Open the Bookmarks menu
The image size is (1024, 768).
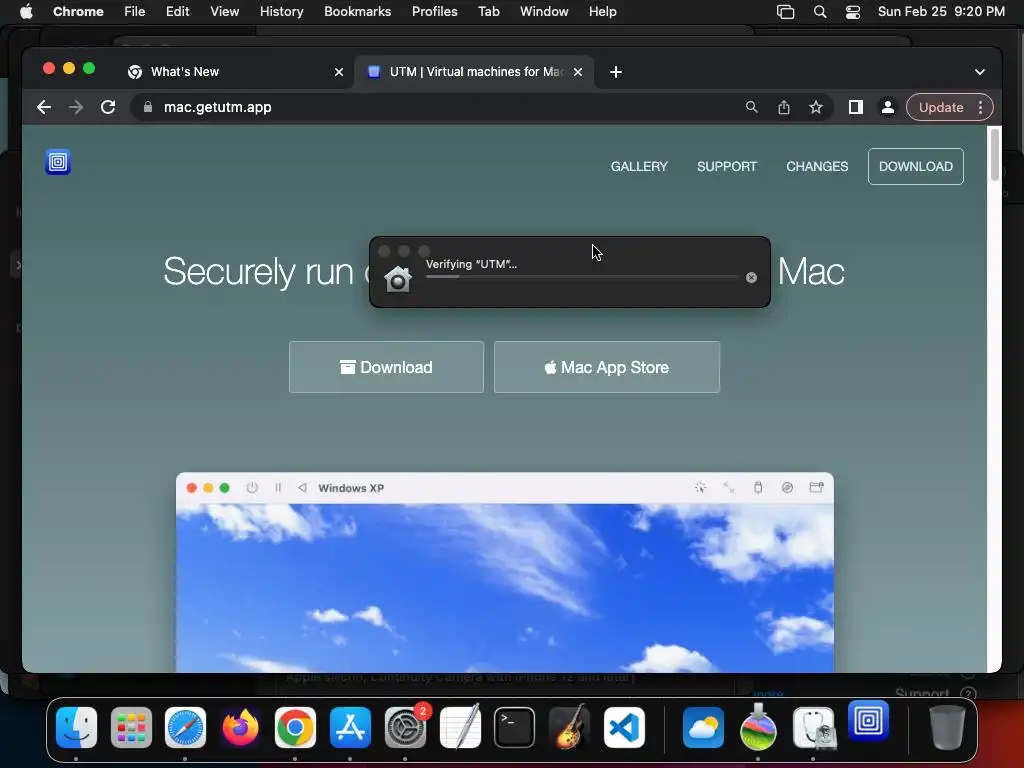tap(357, 12)
